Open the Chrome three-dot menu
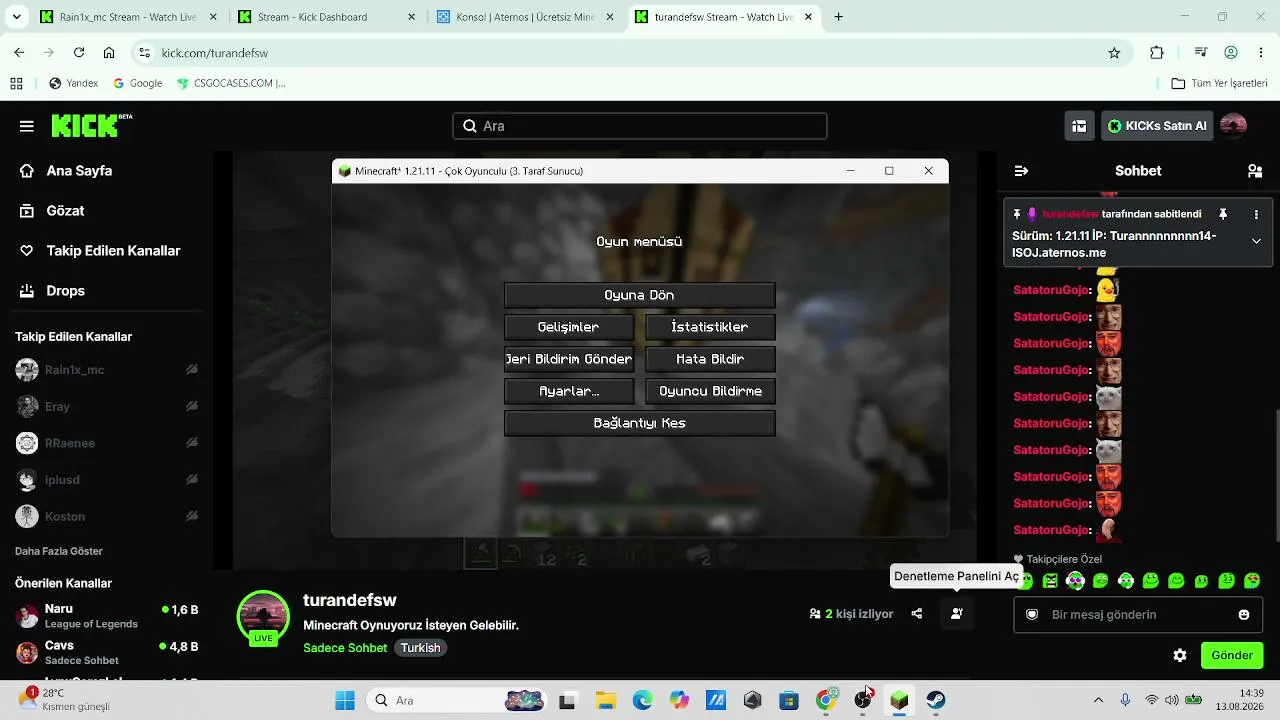Image resolution: width=1280 pixels, height=720 pixels. 1261,53
